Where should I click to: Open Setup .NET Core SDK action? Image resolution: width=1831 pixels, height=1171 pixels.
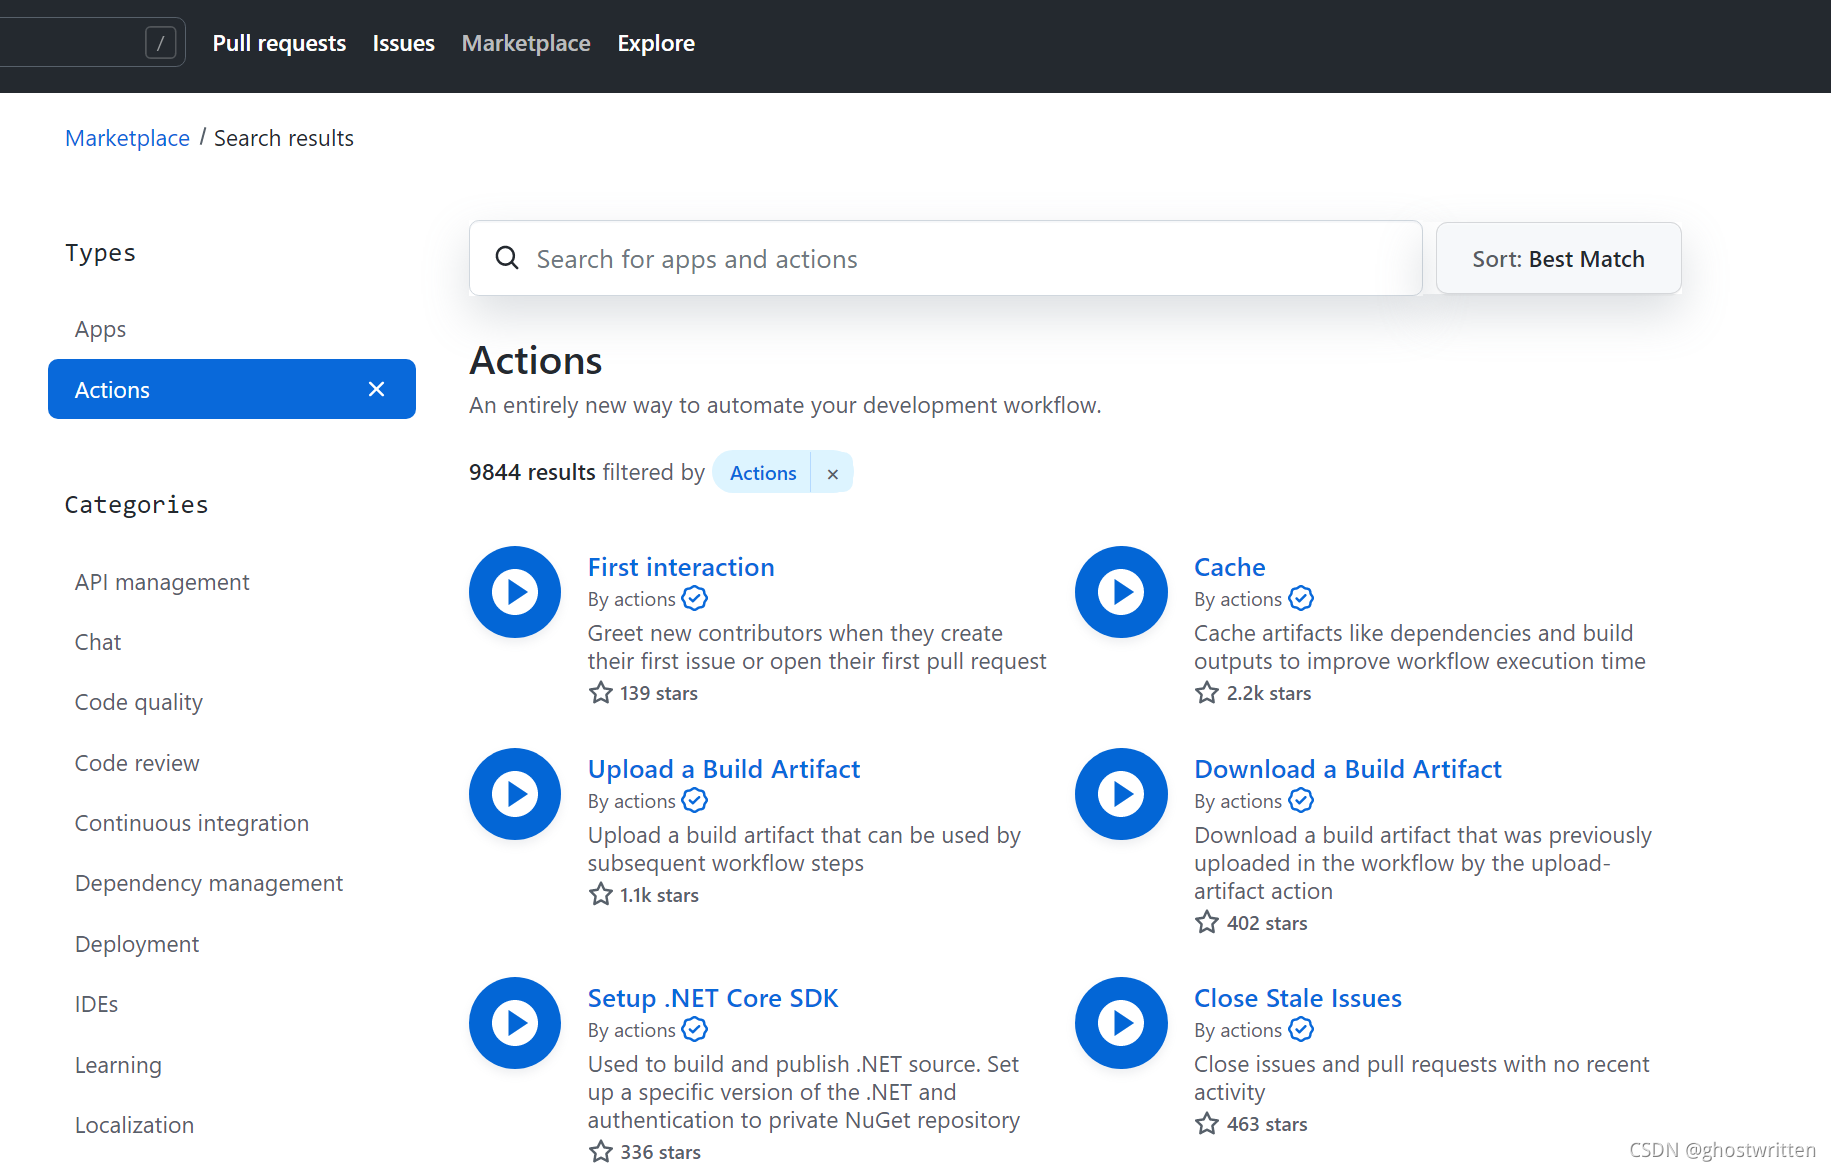(x=713, y=998)
